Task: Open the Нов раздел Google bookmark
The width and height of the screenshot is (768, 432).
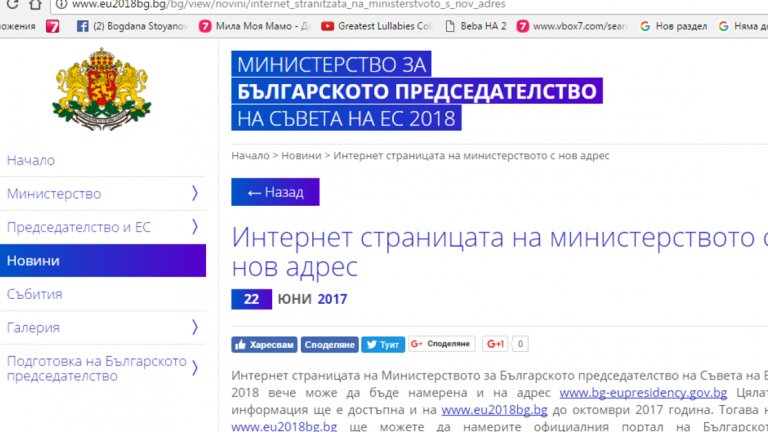Action: pos(673,26)
